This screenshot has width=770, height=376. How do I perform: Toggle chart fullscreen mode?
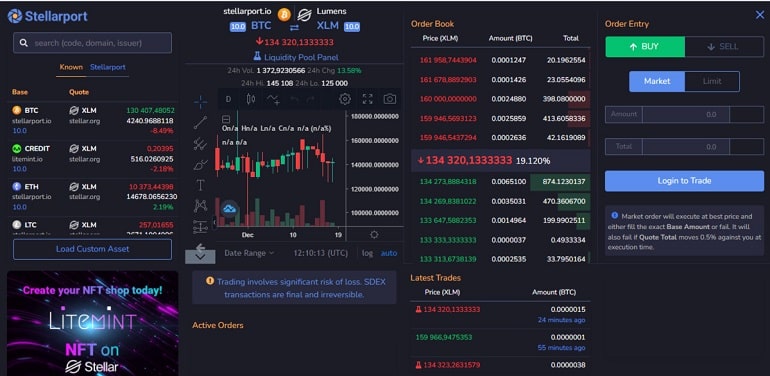[367, 99]
